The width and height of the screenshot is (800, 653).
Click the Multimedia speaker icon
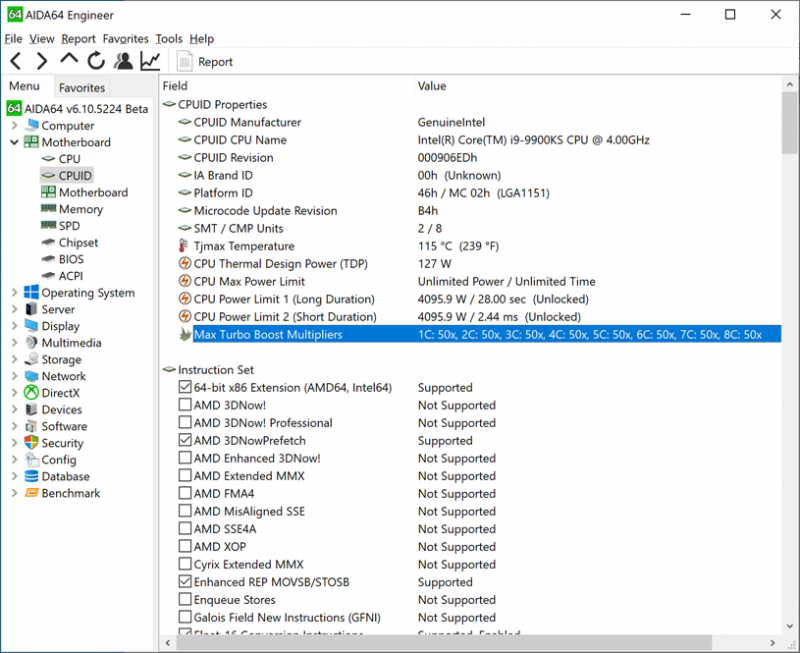32,342
